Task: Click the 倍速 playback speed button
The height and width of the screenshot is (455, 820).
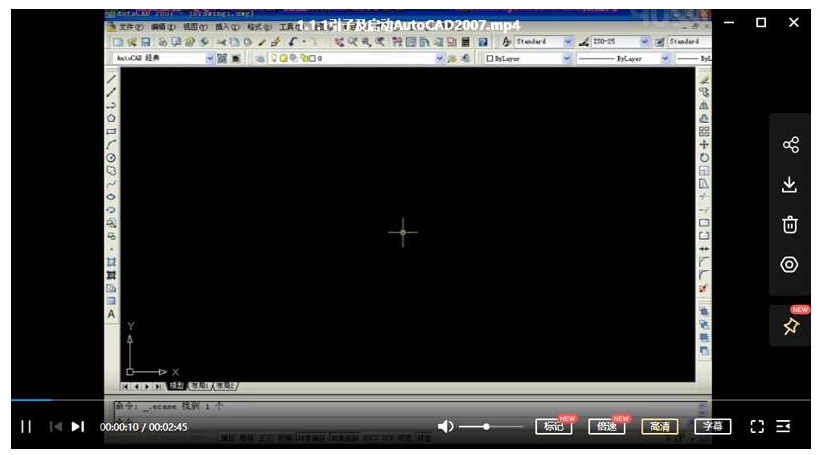Action: (x=607, y=427)
